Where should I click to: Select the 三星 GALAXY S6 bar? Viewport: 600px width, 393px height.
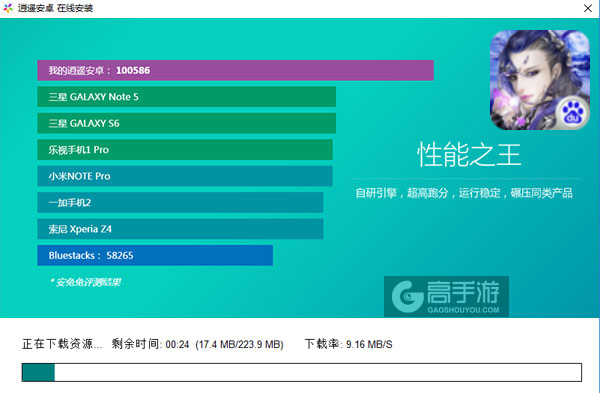click(186, 123)
